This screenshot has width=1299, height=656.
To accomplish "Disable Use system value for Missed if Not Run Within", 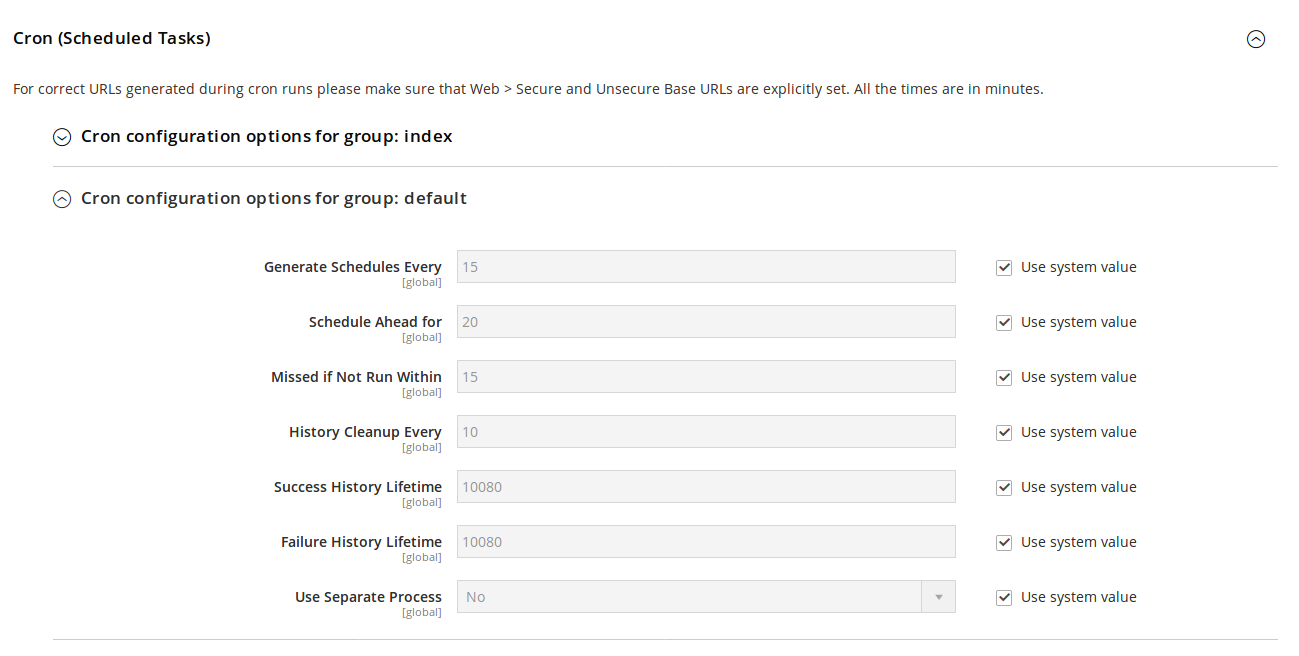I will pyautogui.click(x=1004, y=377).
